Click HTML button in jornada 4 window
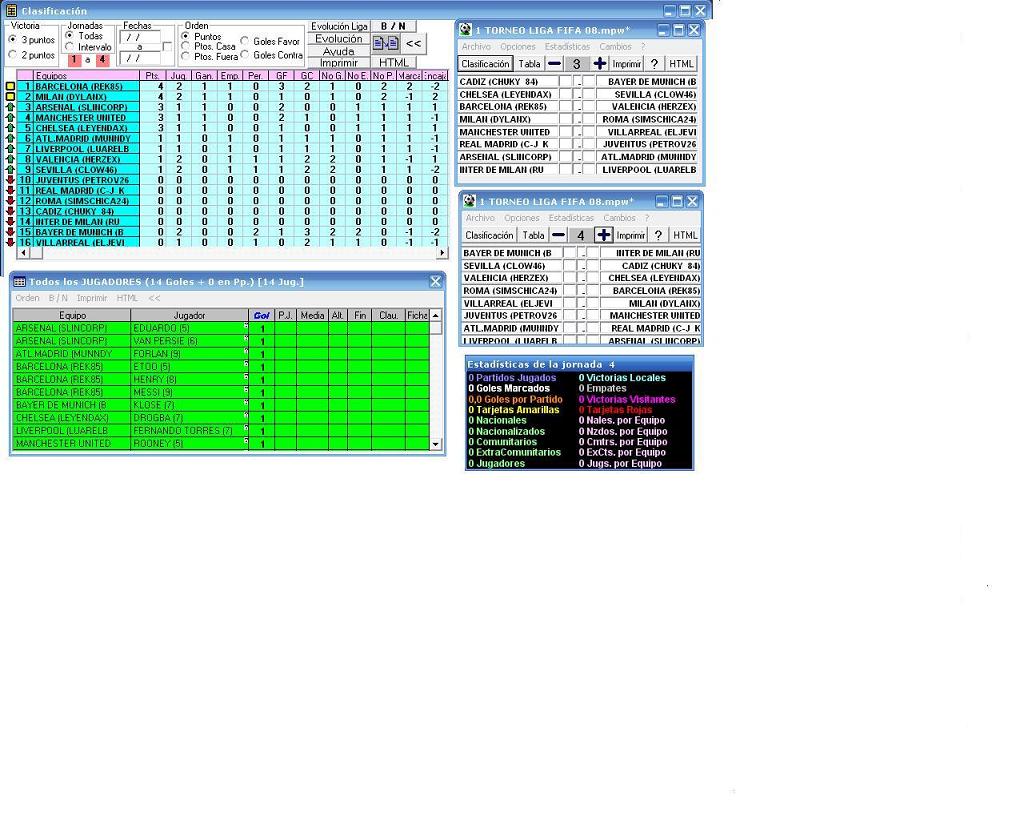The height and width of the screenshot is (820, 1024). pyautogui.click(x=685, y=235)
